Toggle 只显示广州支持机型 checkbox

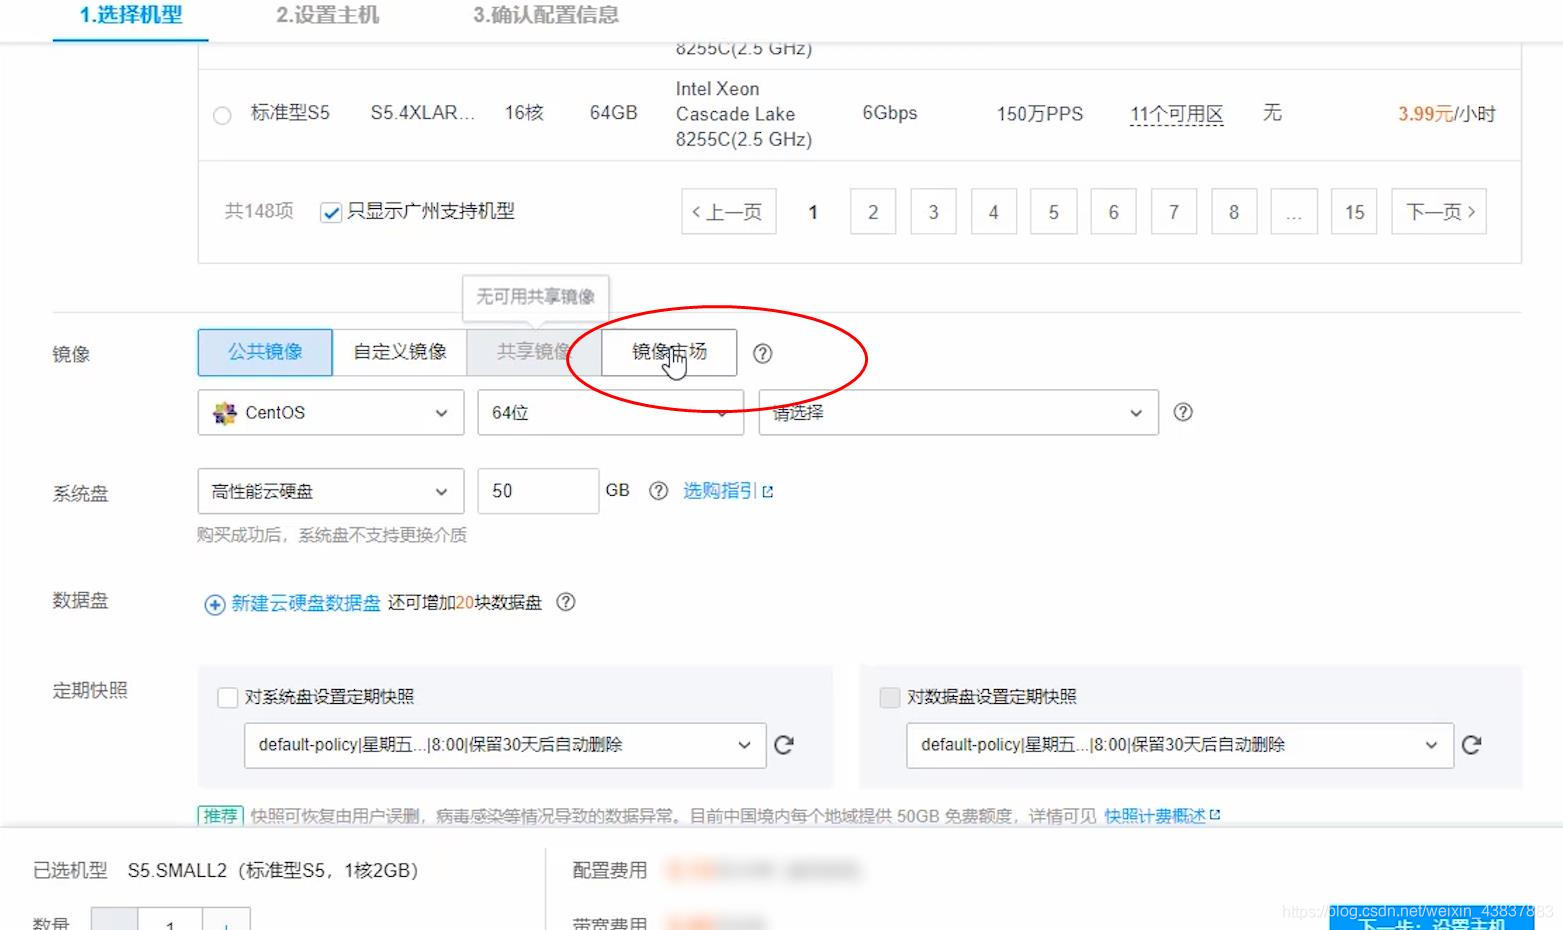pos(331,212)
